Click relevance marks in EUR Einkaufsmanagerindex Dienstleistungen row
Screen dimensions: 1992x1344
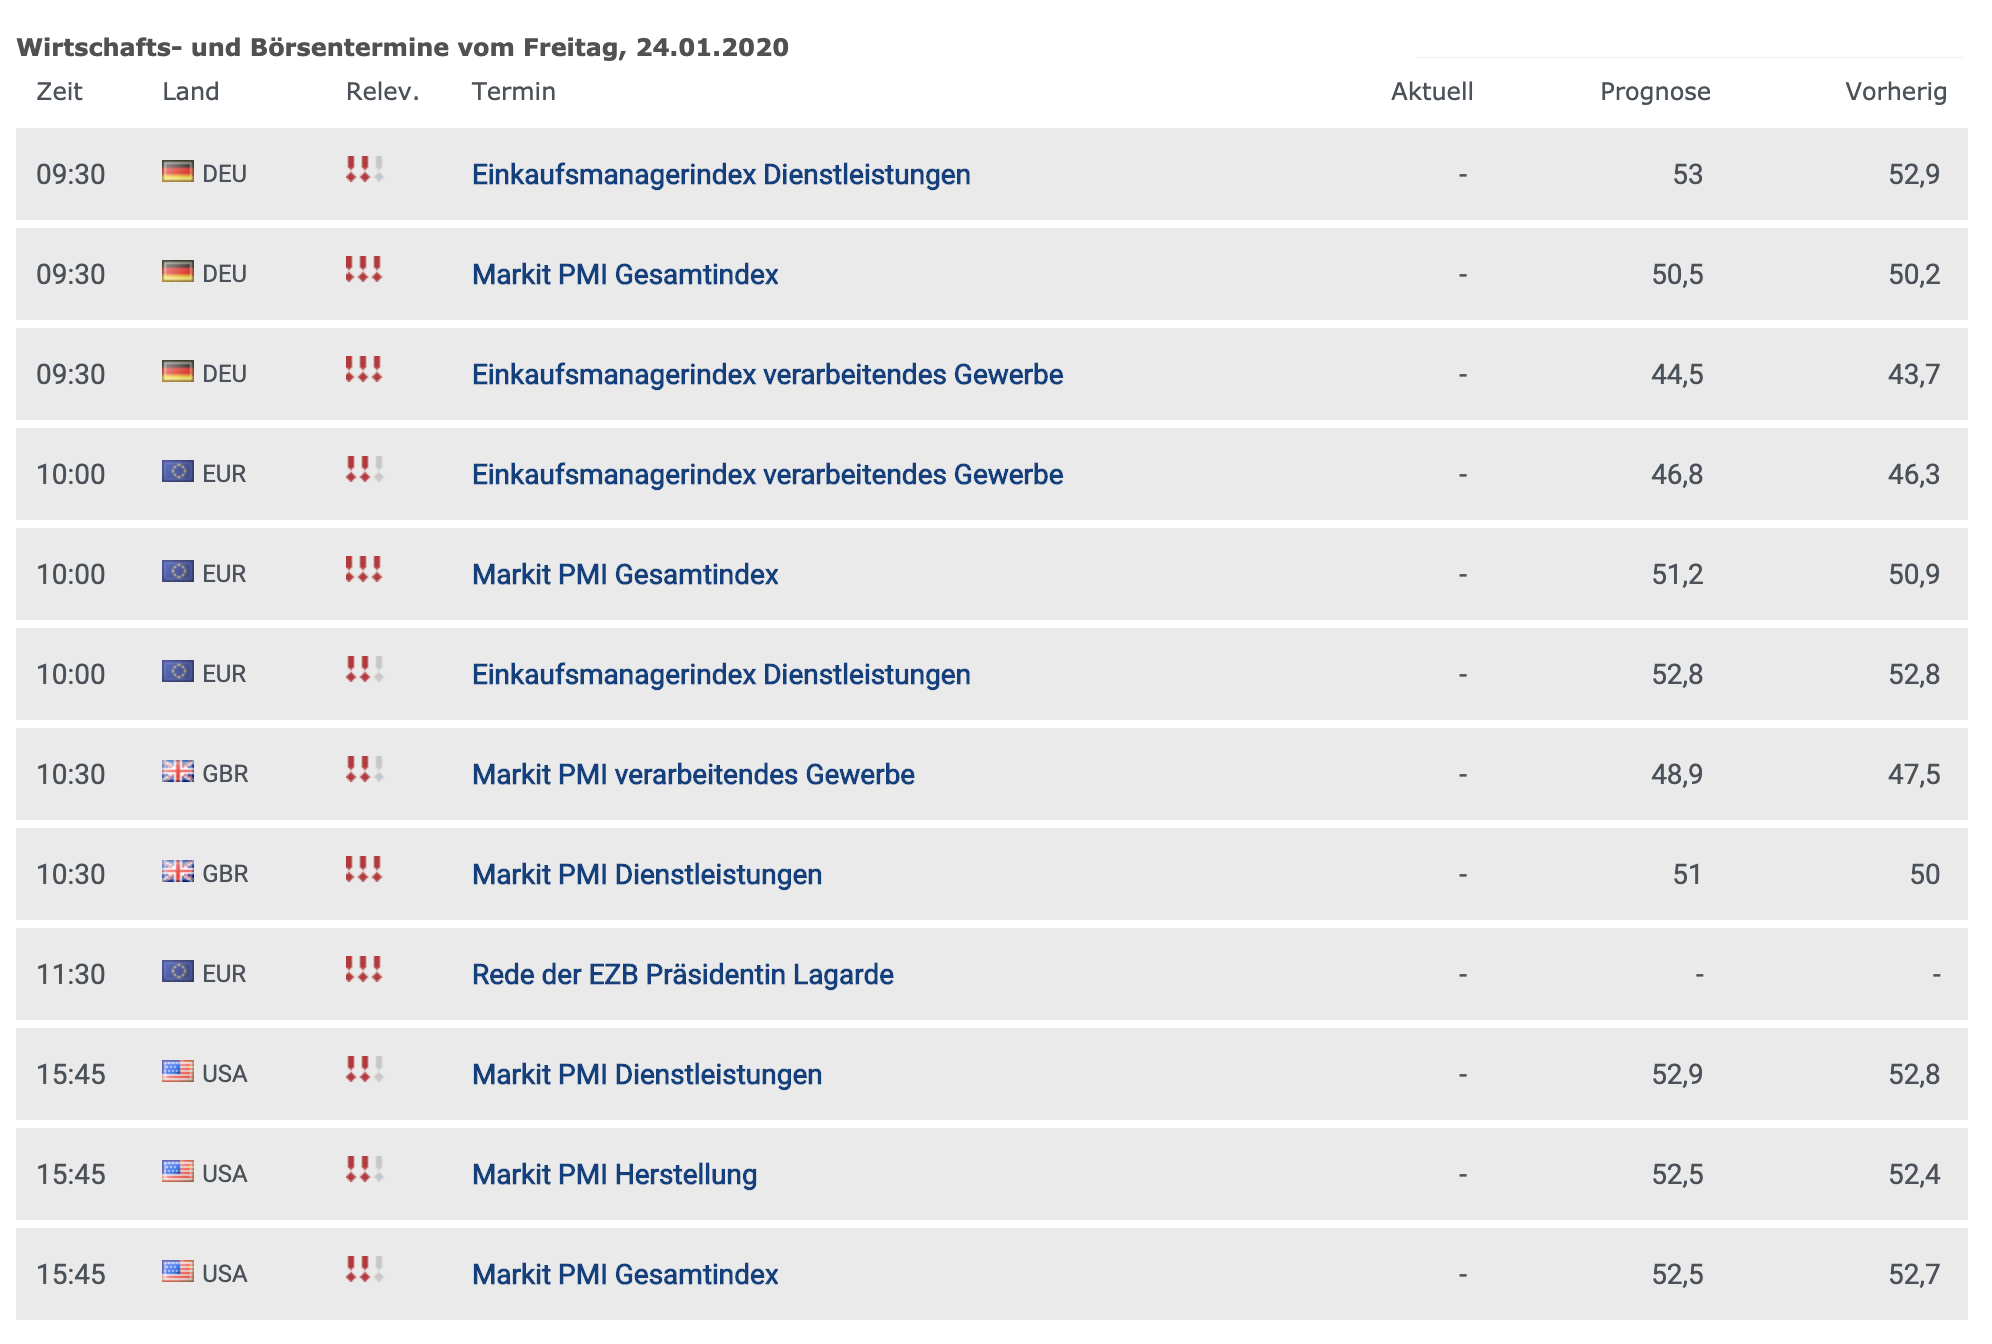tap(365, 669)
